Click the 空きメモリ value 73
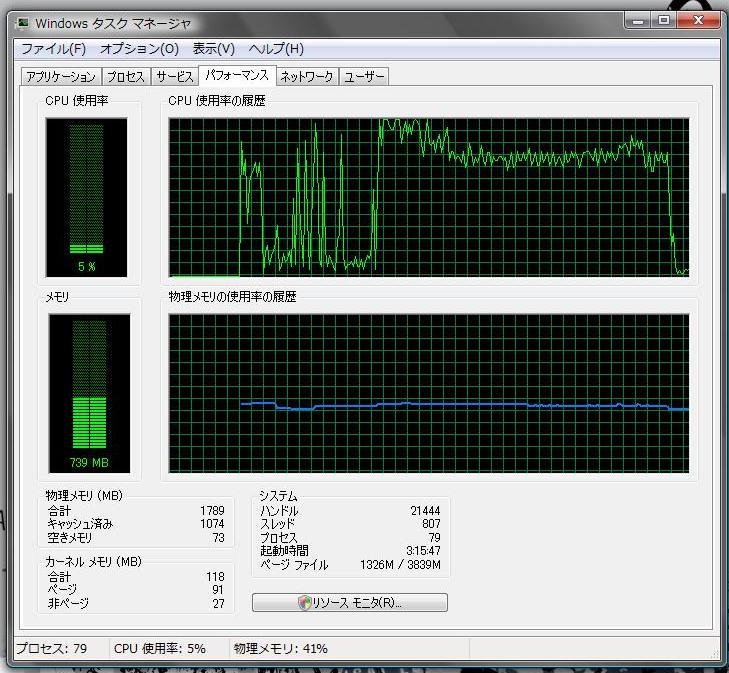This screenshot has width=729, height=673. (x=218, y=538)
